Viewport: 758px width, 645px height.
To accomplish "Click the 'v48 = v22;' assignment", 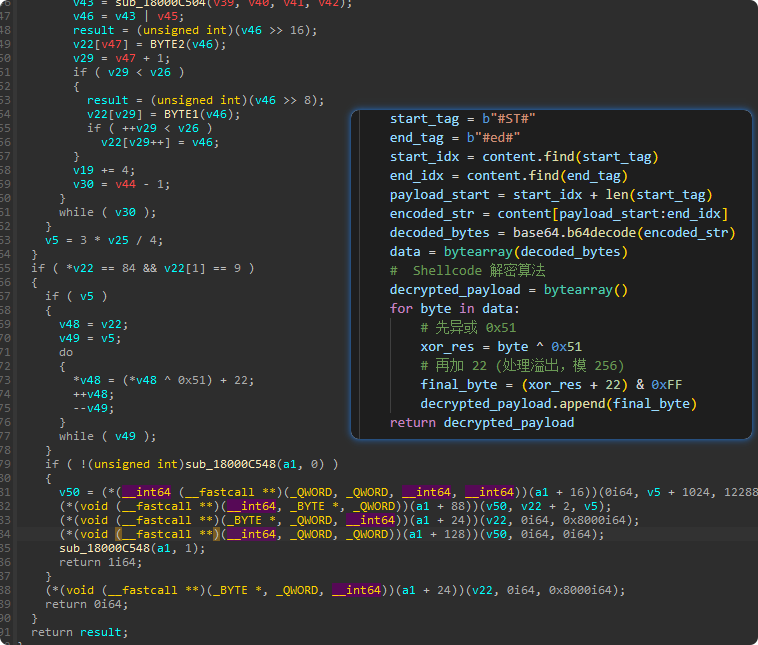I will click(x=93, y=324).
